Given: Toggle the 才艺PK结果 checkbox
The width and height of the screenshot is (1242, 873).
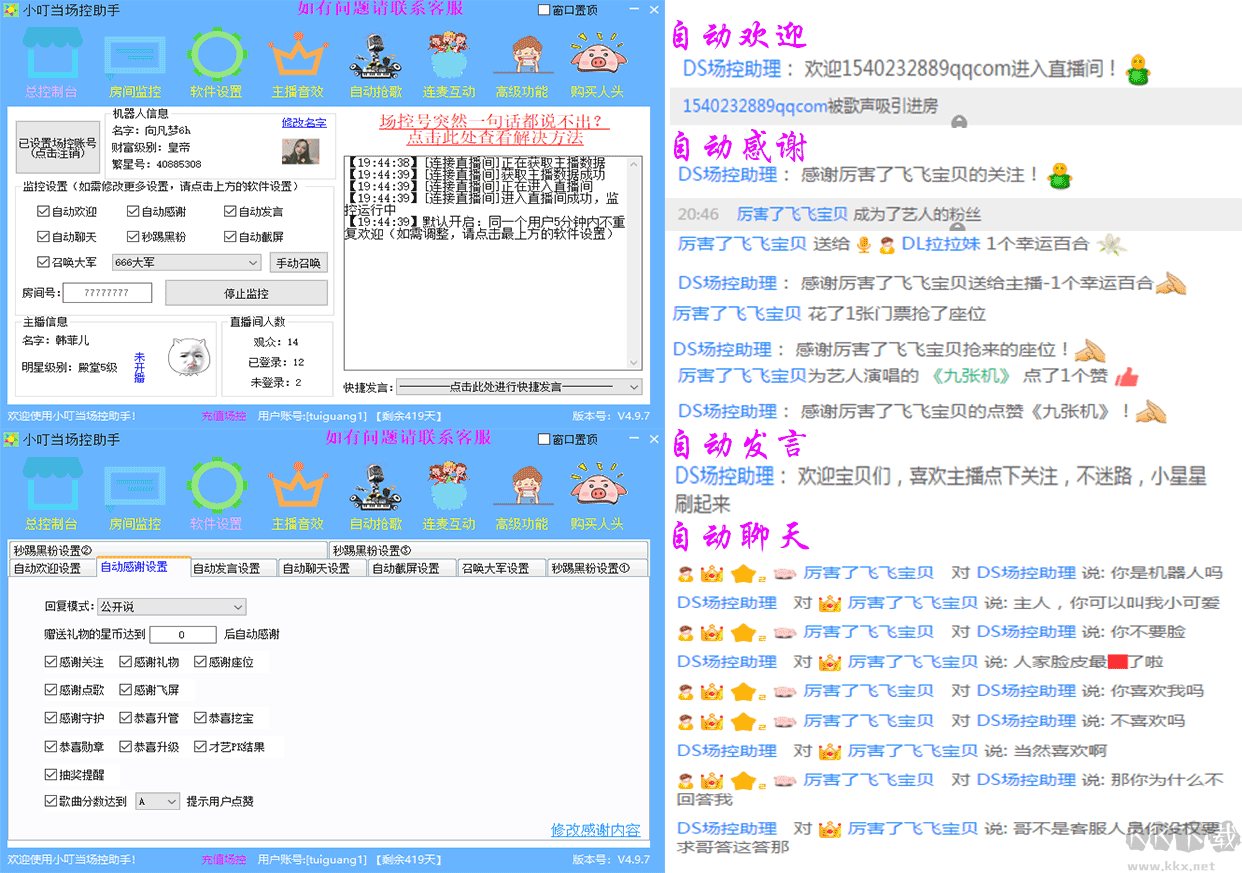Looking at the screenshot, I should tap(200, 746).
